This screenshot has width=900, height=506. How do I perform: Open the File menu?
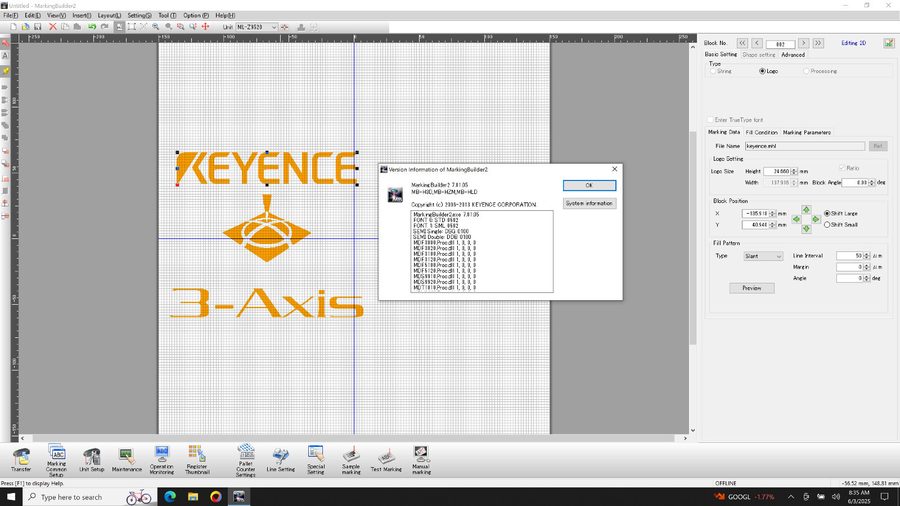10,15
